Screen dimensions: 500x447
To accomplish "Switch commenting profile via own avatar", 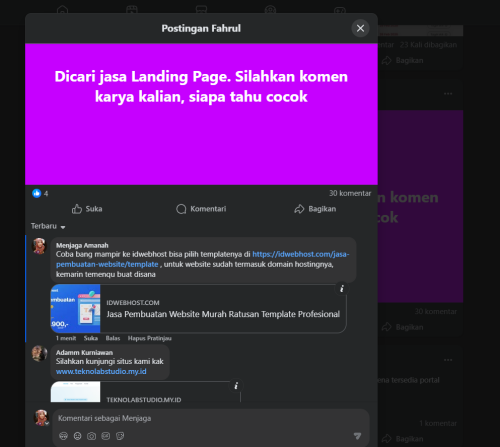I will coord(42,418).
